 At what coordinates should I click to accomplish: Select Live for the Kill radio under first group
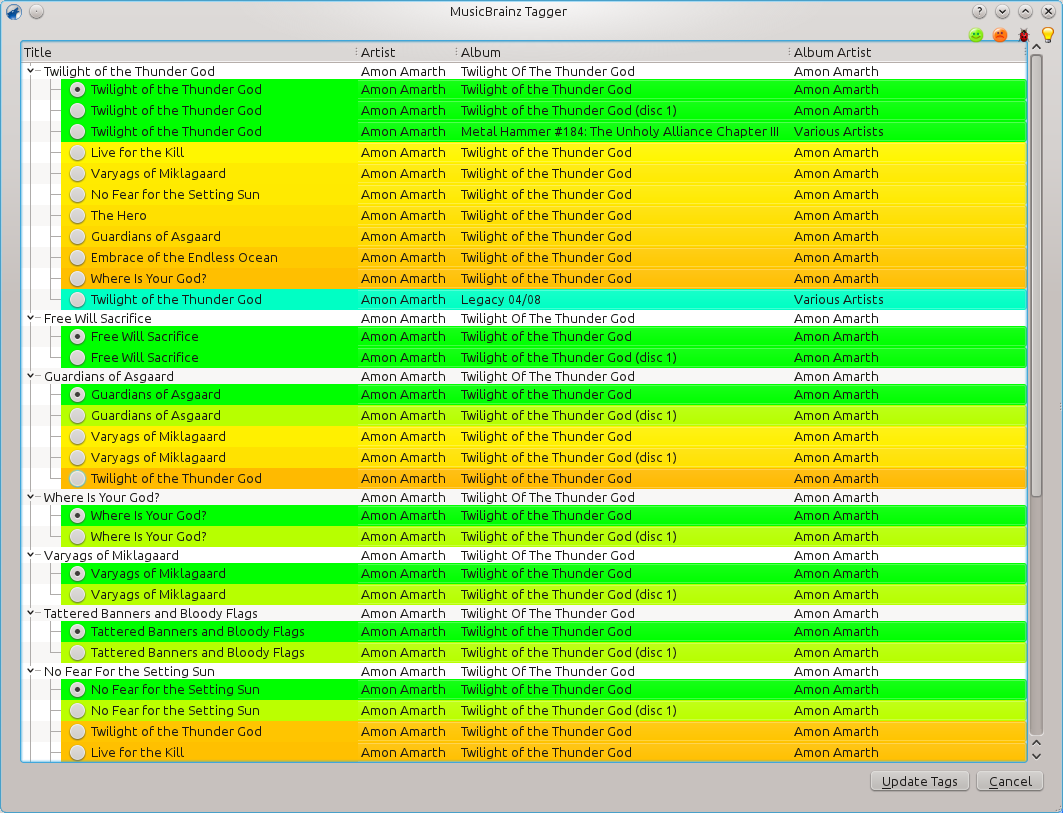[x=78, y=153]
